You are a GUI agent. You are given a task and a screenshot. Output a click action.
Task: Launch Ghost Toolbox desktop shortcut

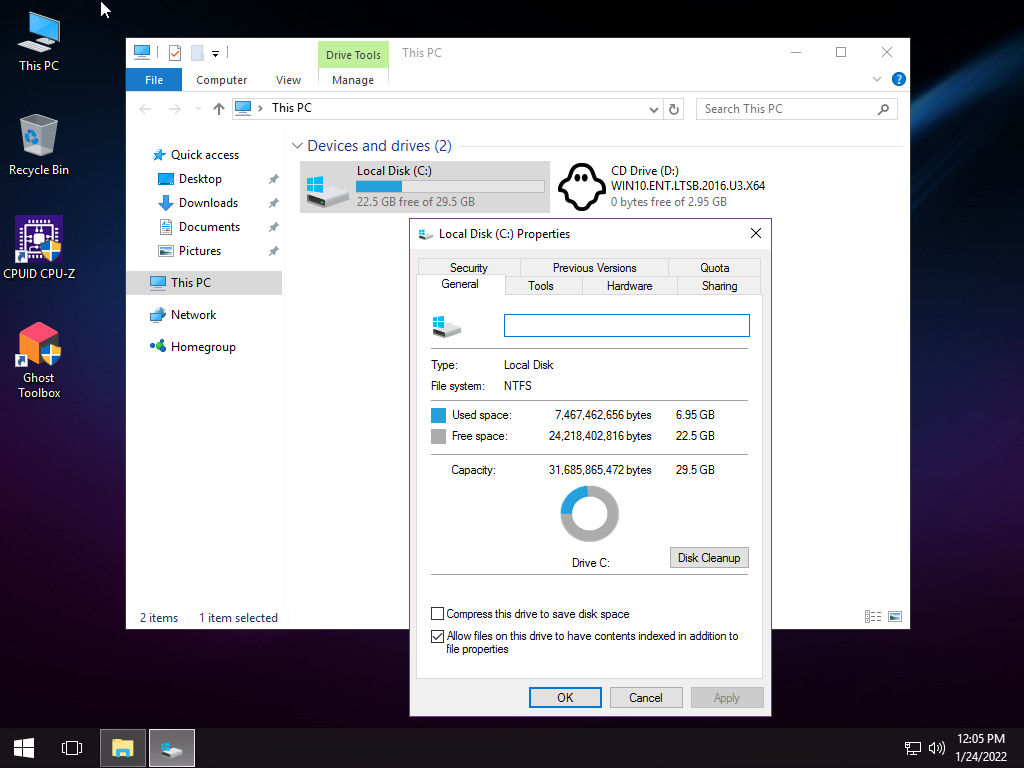click(39, 360)
